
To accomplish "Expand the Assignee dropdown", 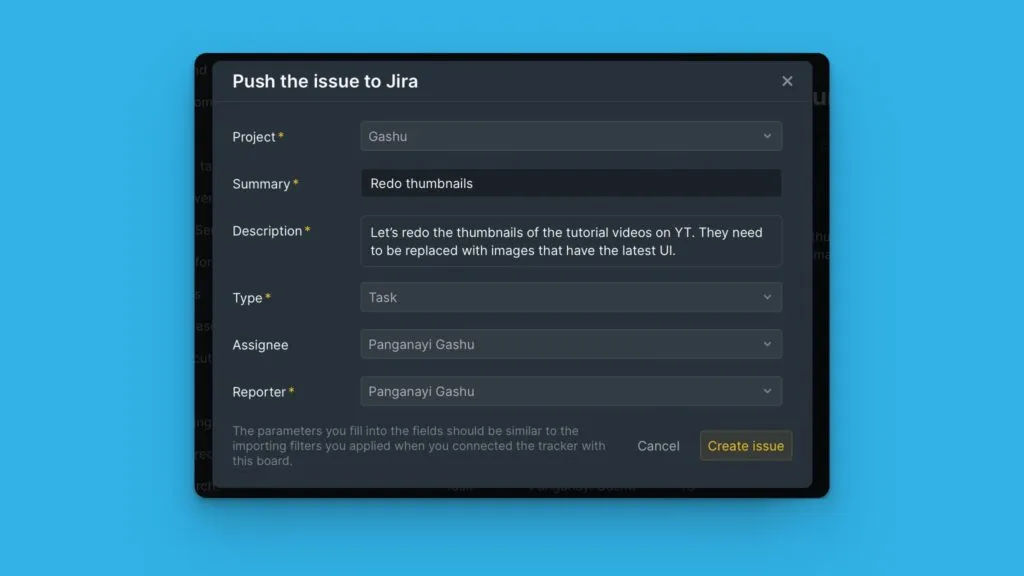I will (560, 344).
